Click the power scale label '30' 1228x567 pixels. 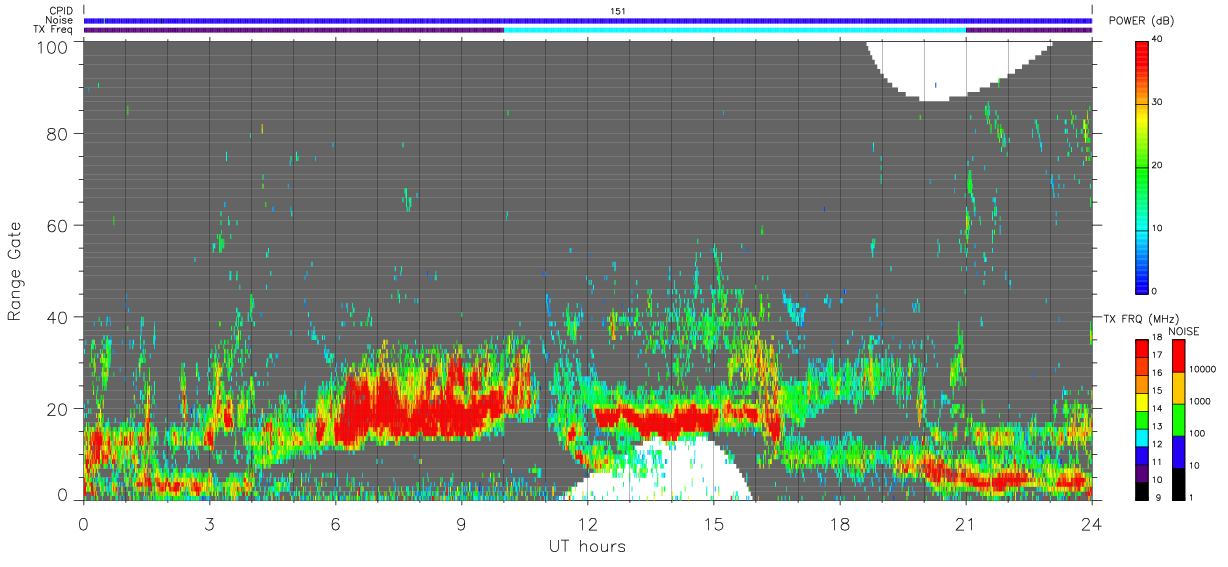(1158, 102)
